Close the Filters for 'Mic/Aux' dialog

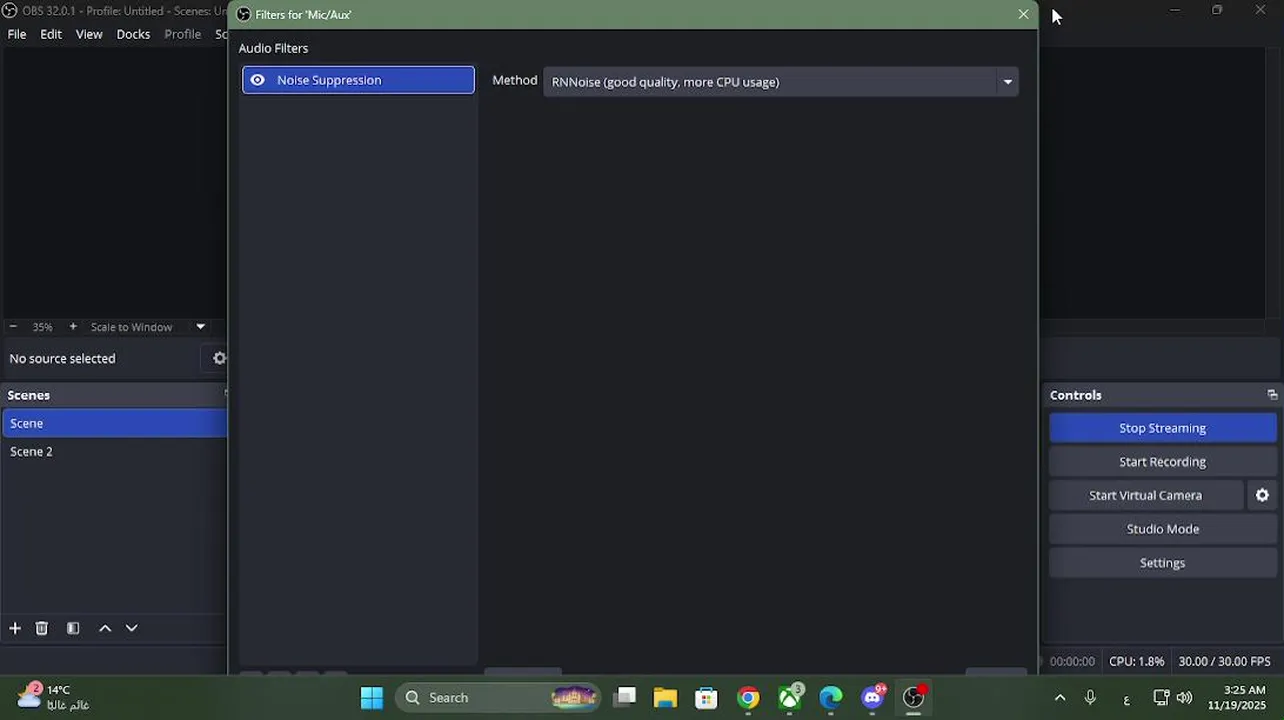(1023, 14)
